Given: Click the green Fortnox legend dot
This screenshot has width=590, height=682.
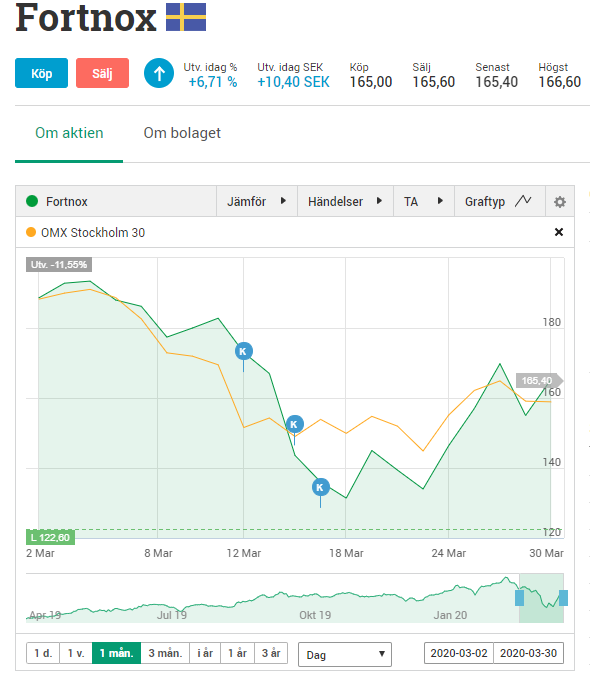Looking at the screenshot, I should coord(32,201).
